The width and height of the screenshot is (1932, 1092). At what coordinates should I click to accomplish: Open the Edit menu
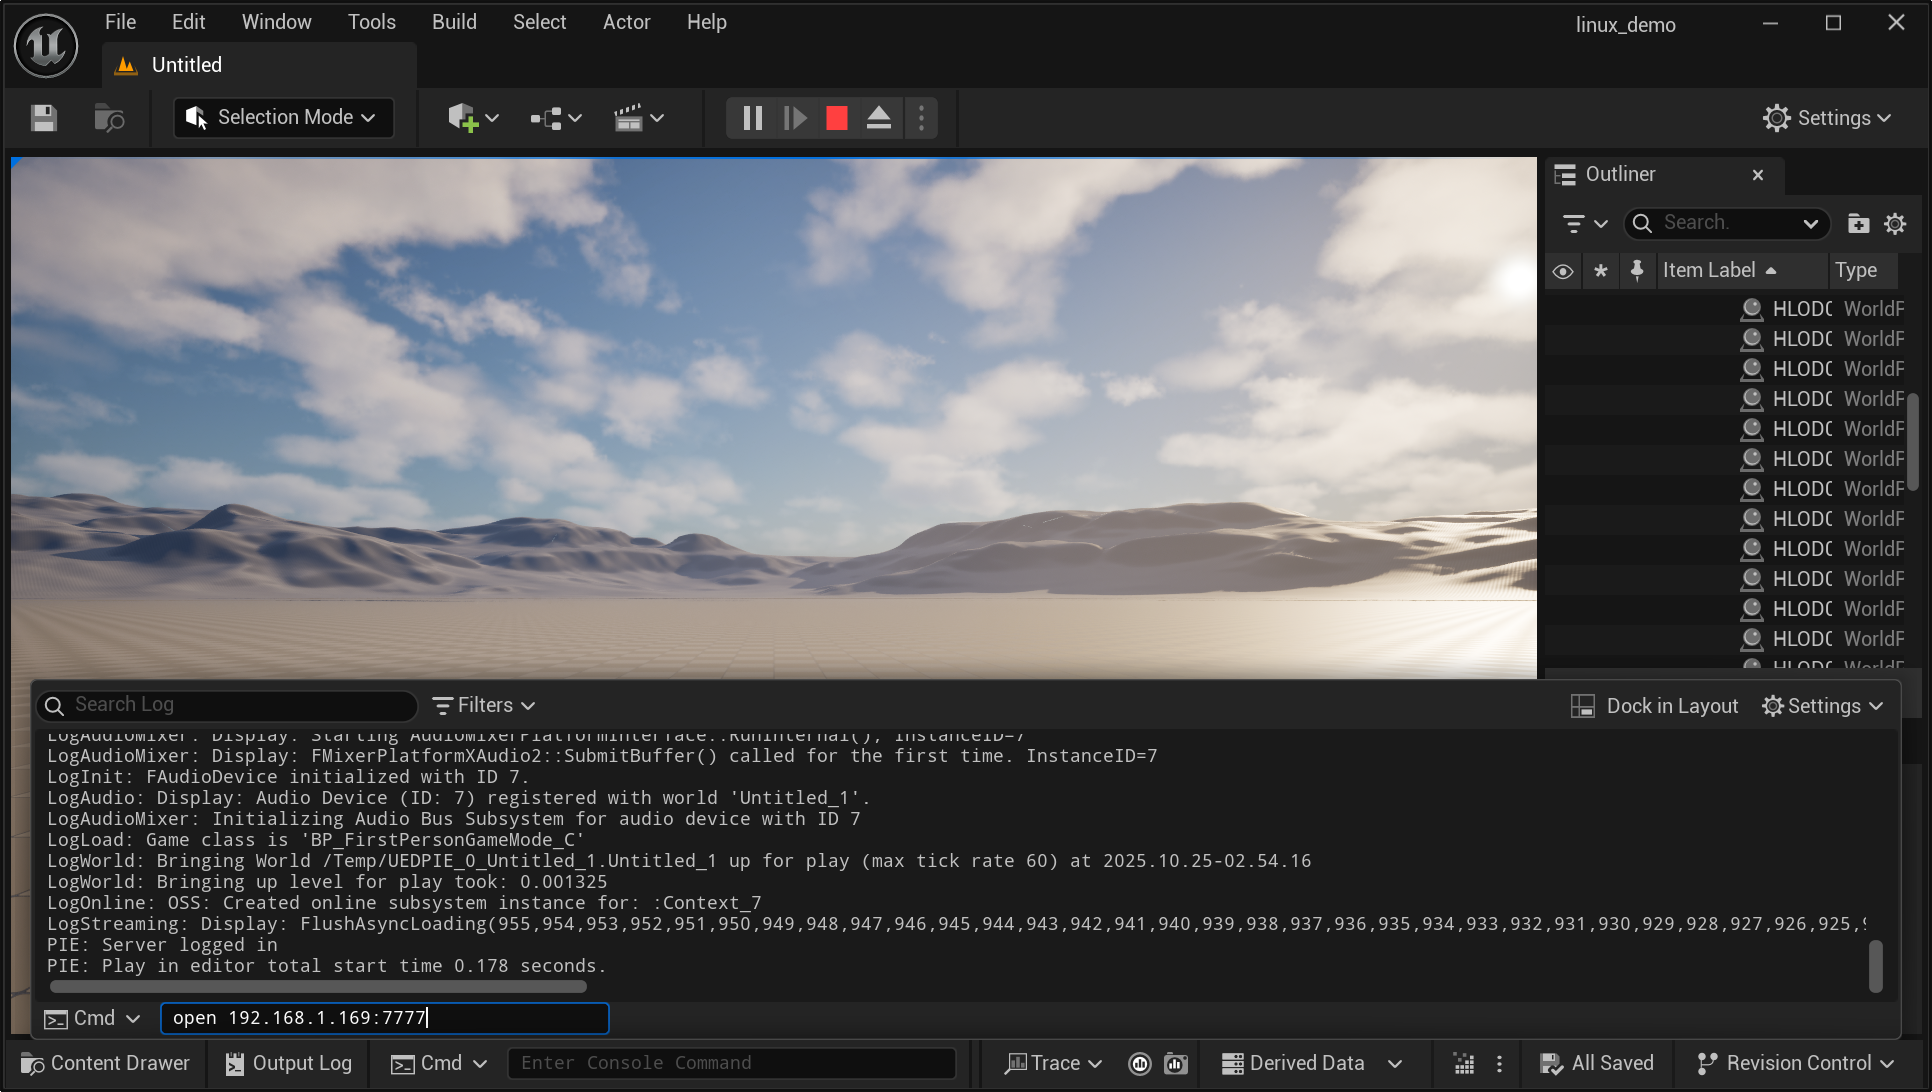click(x=188, y=22)
